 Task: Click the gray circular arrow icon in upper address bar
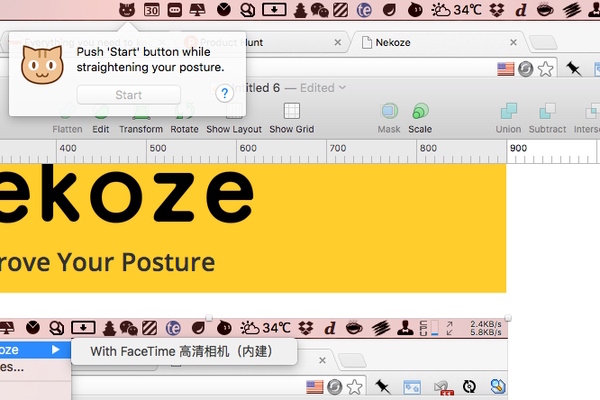click(x=526, y=69)
